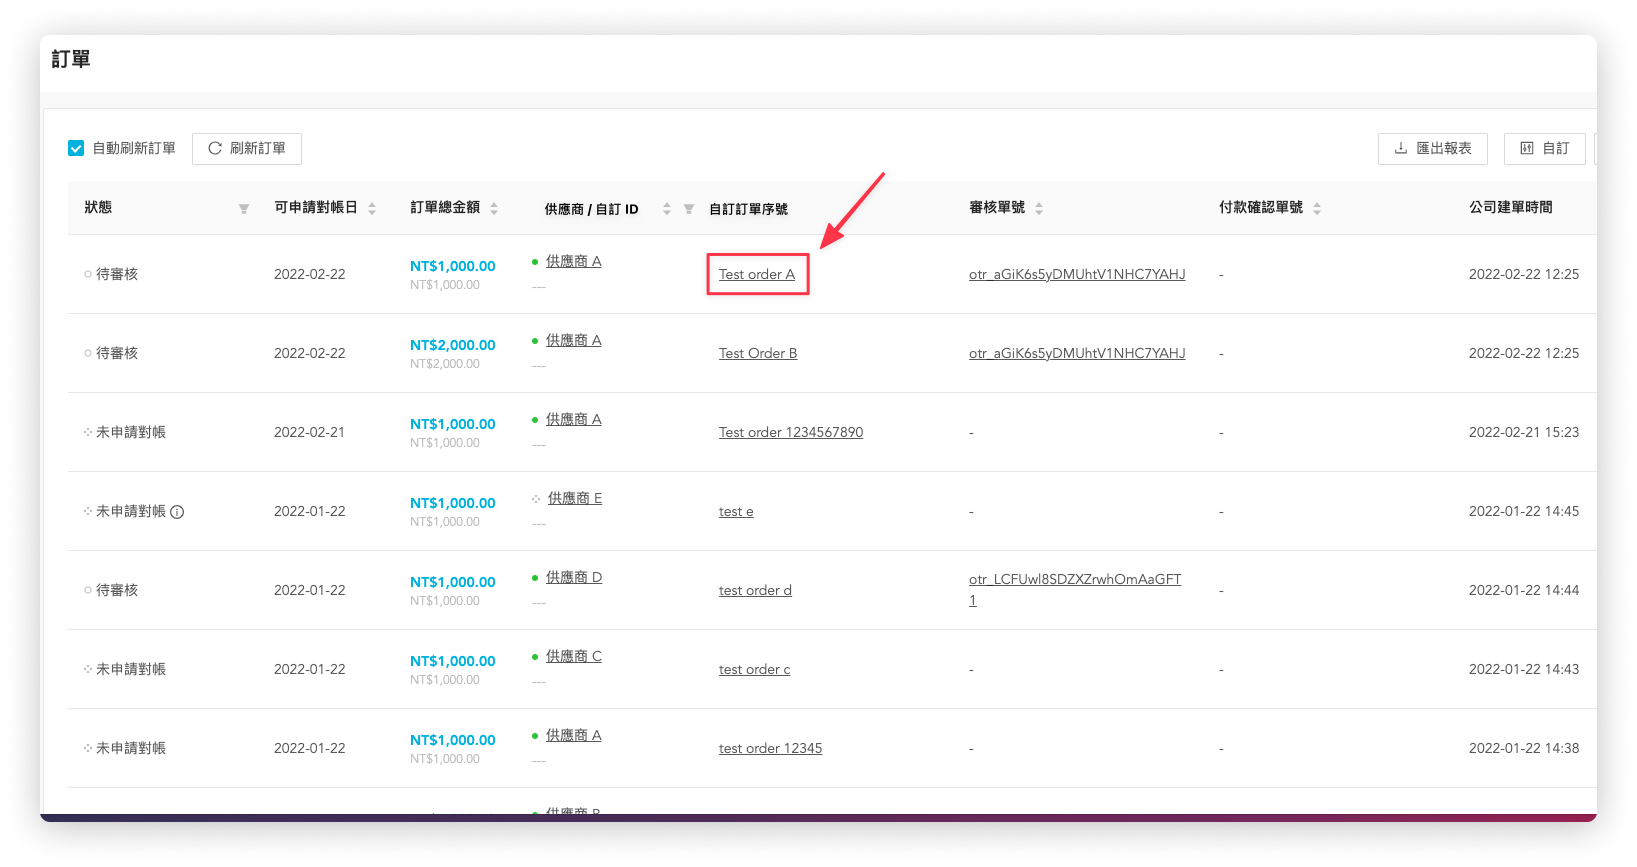1637x867 pixels.
Task: Click the 公司建單時間 column header
Action: [x=1511, y=207]
